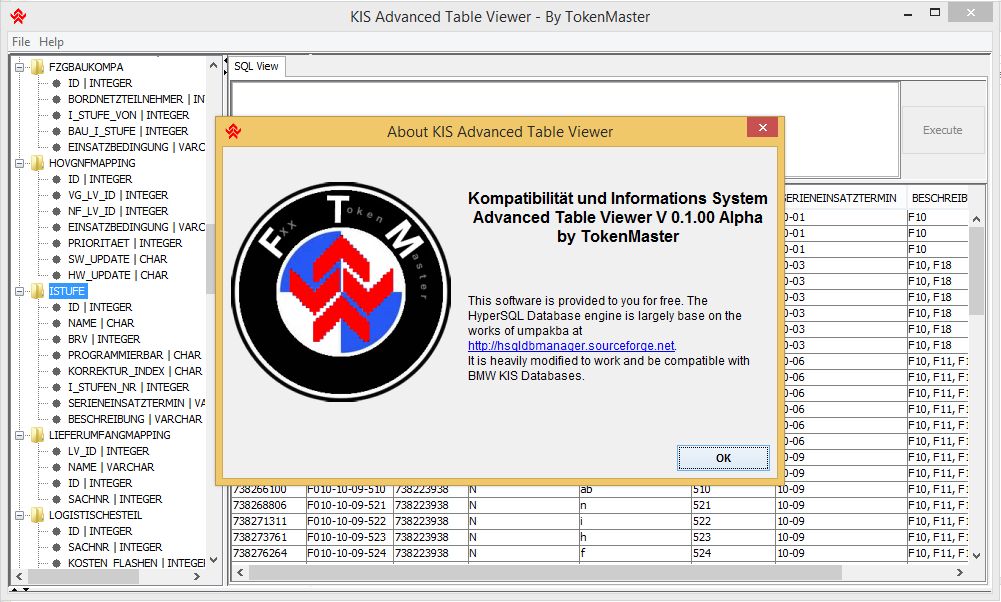Image resolution: width=1001 pixels, height=602 pixels.
Task: Click bullet icon beside NAME | CHAR
Action: click(57, 323)
